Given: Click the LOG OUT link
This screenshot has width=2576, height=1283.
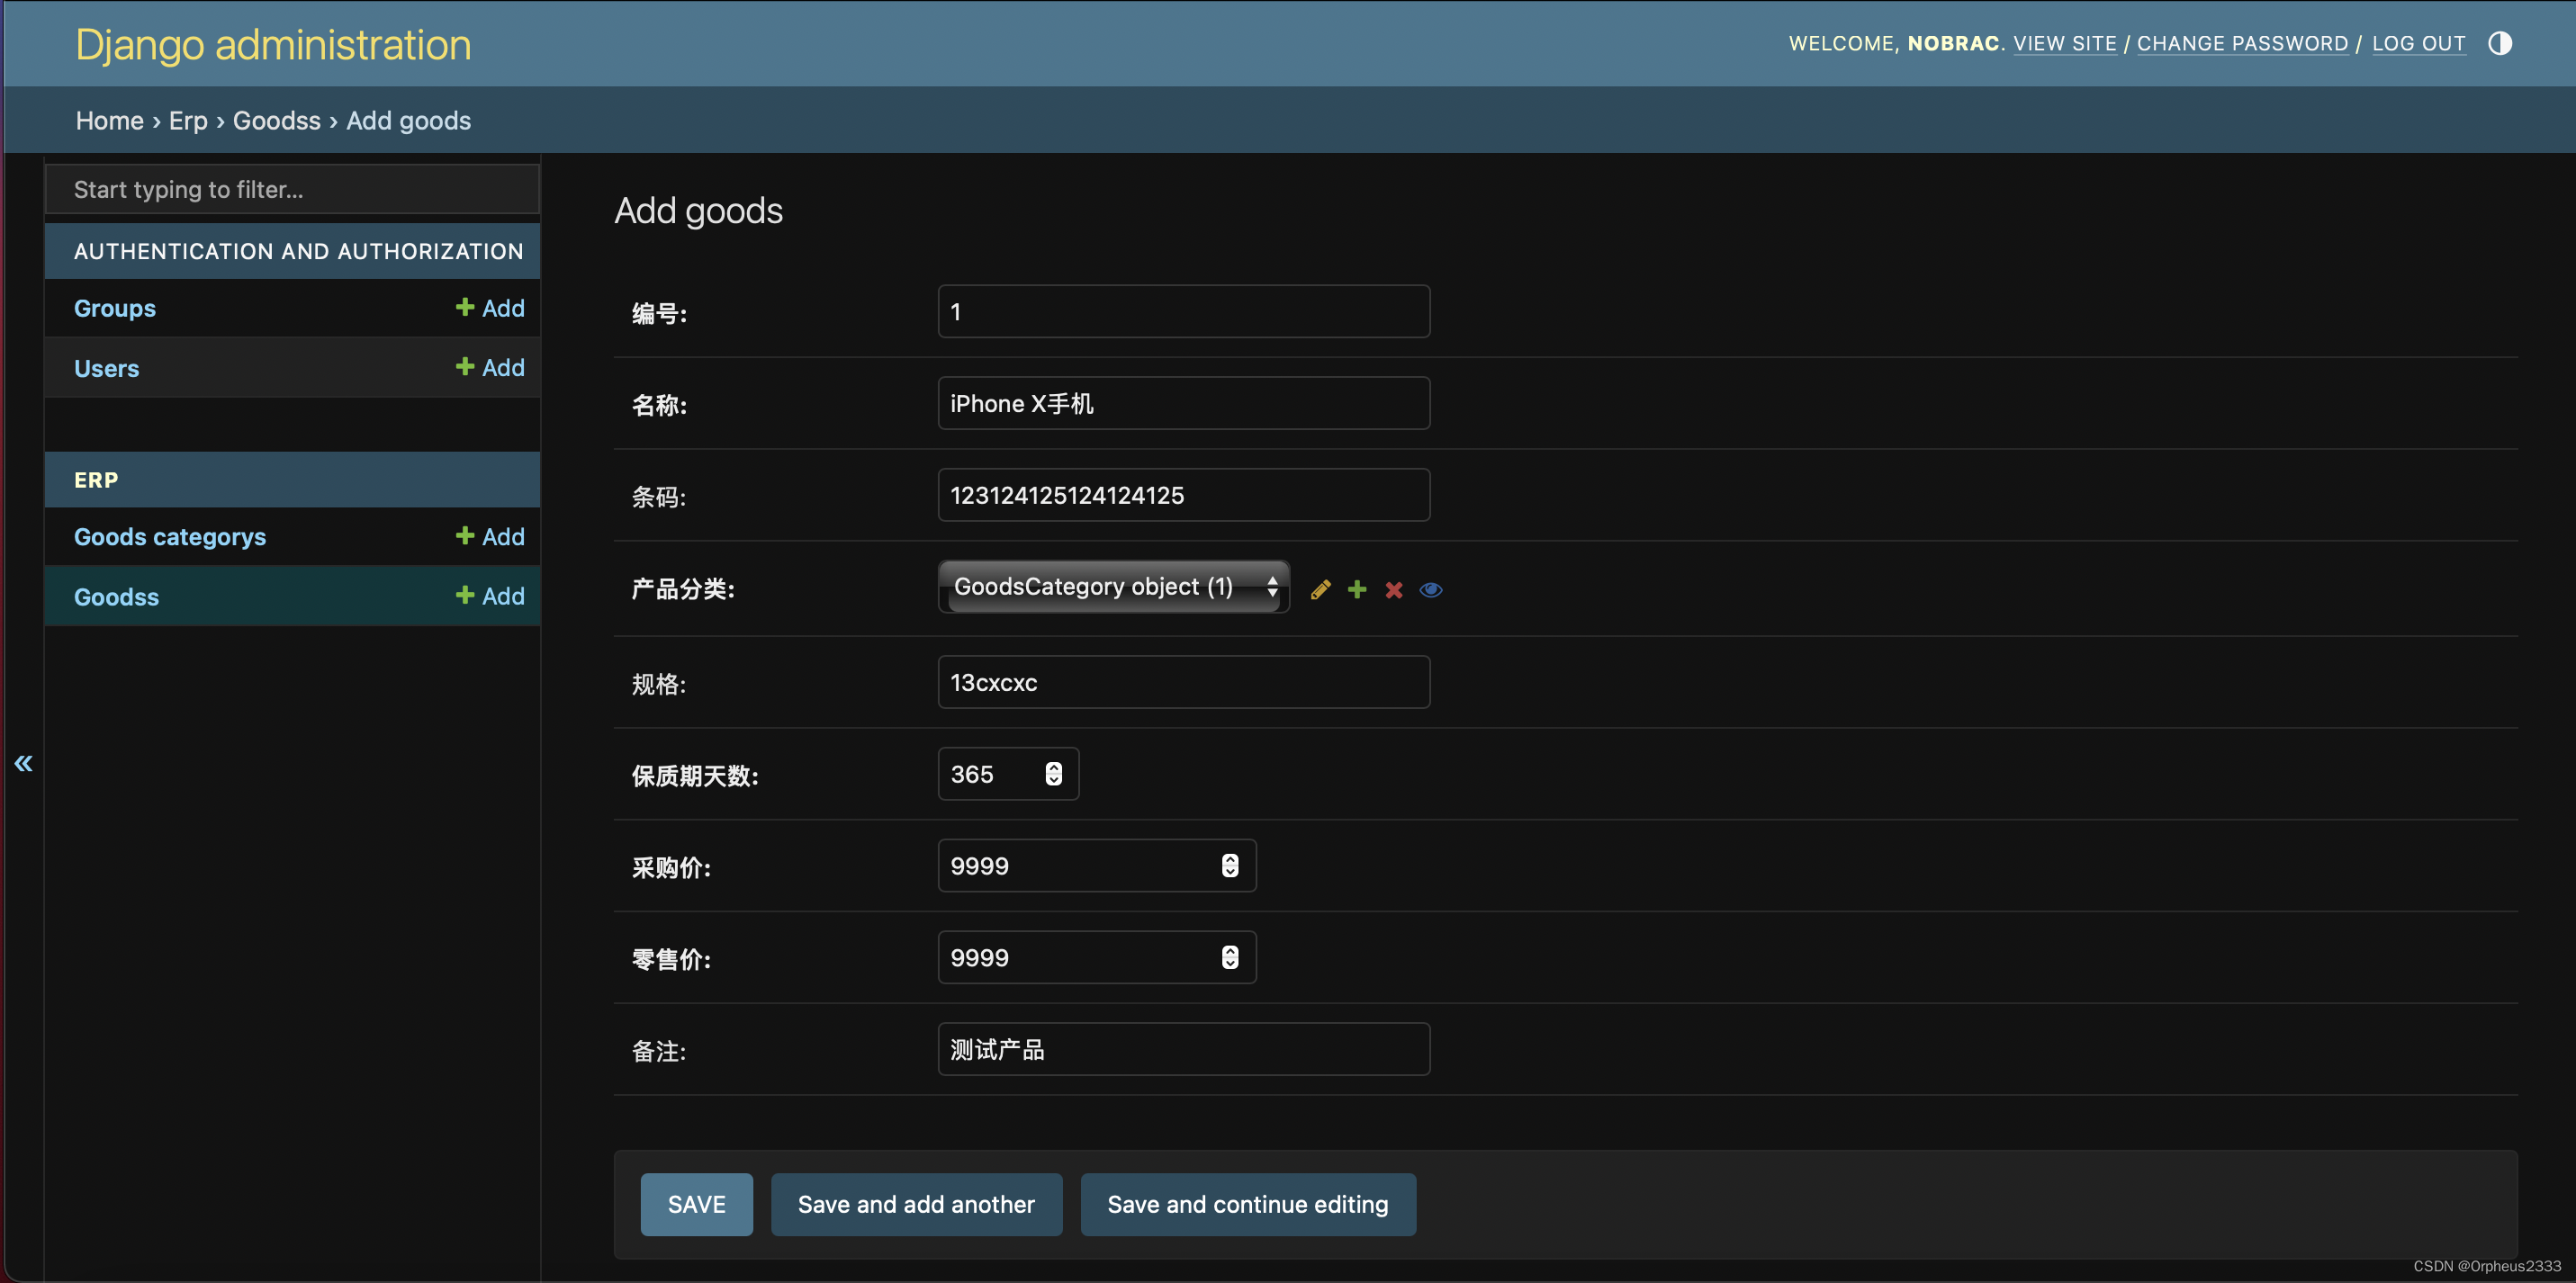Looking at the screenshot, I should pyautogui.click(x=2418, y=43).
